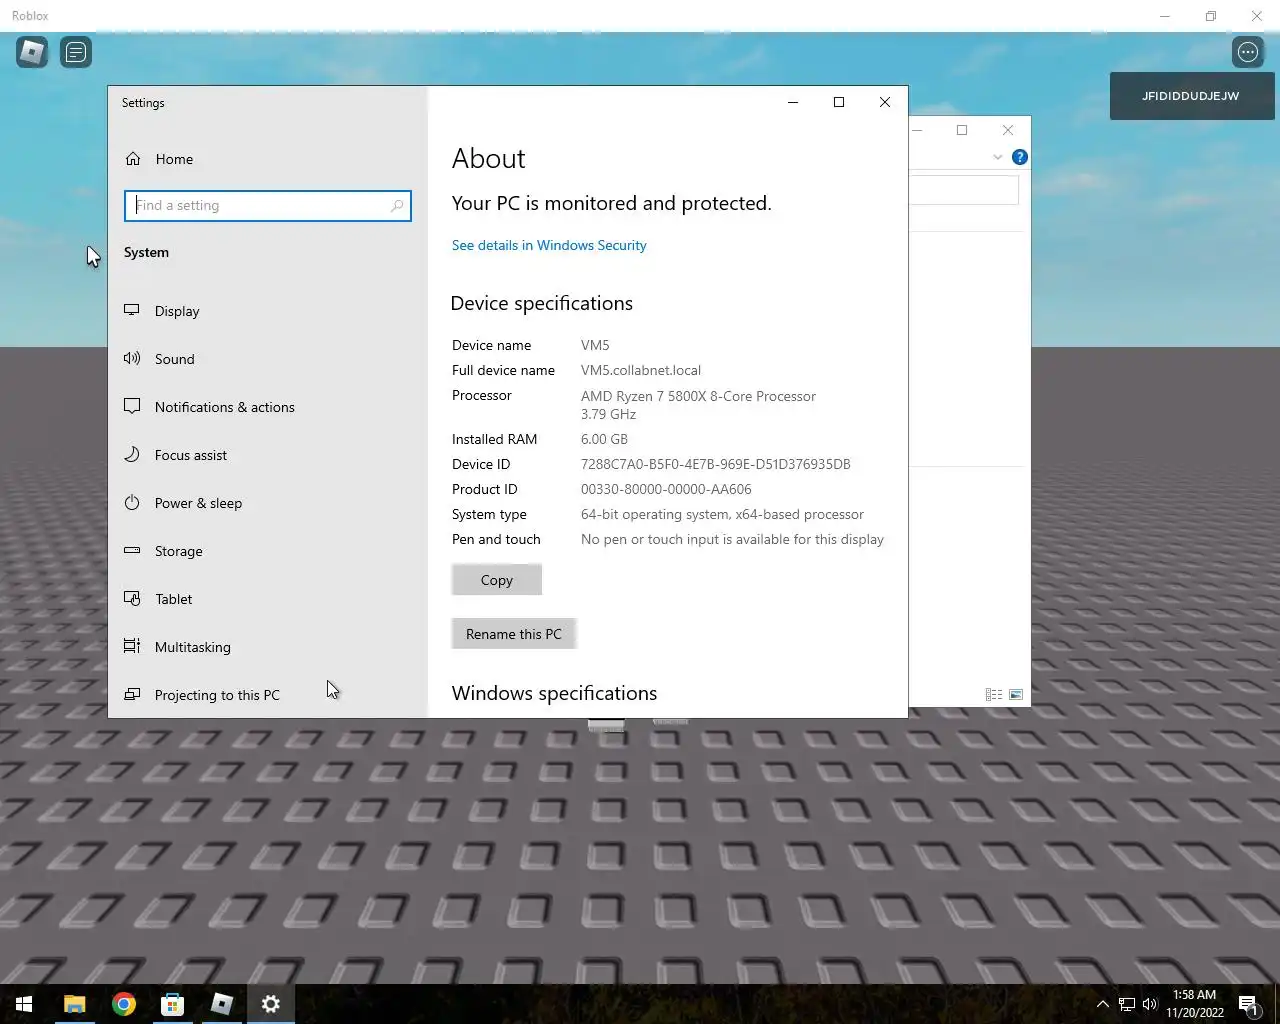Image resolution: width=1280 pixels, height=1024 pixels.
Task: Click the Projecting to this PC icon
Action: [x=132, y=694]
